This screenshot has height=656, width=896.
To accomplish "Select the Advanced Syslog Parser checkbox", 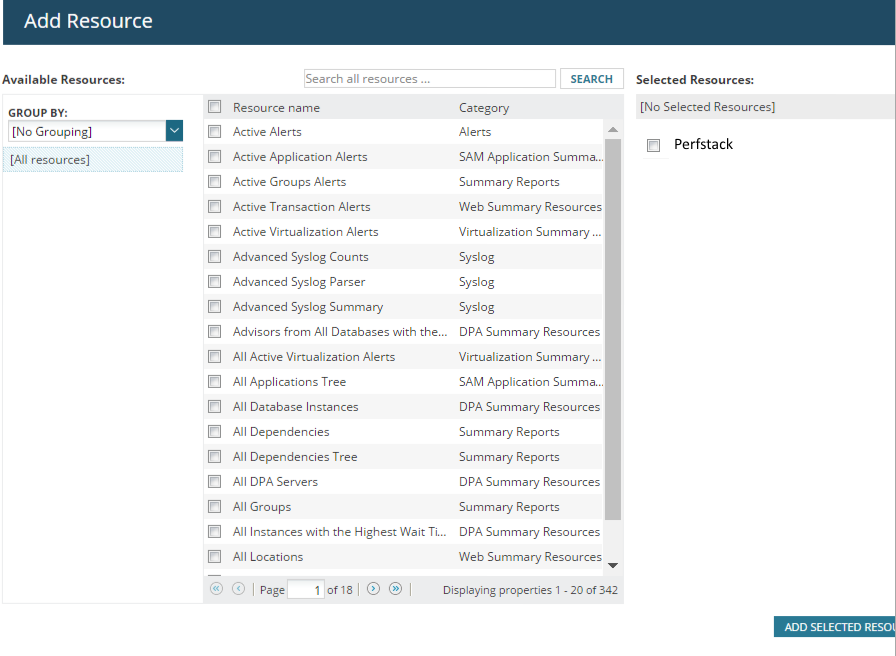I will tap(214, 282).
